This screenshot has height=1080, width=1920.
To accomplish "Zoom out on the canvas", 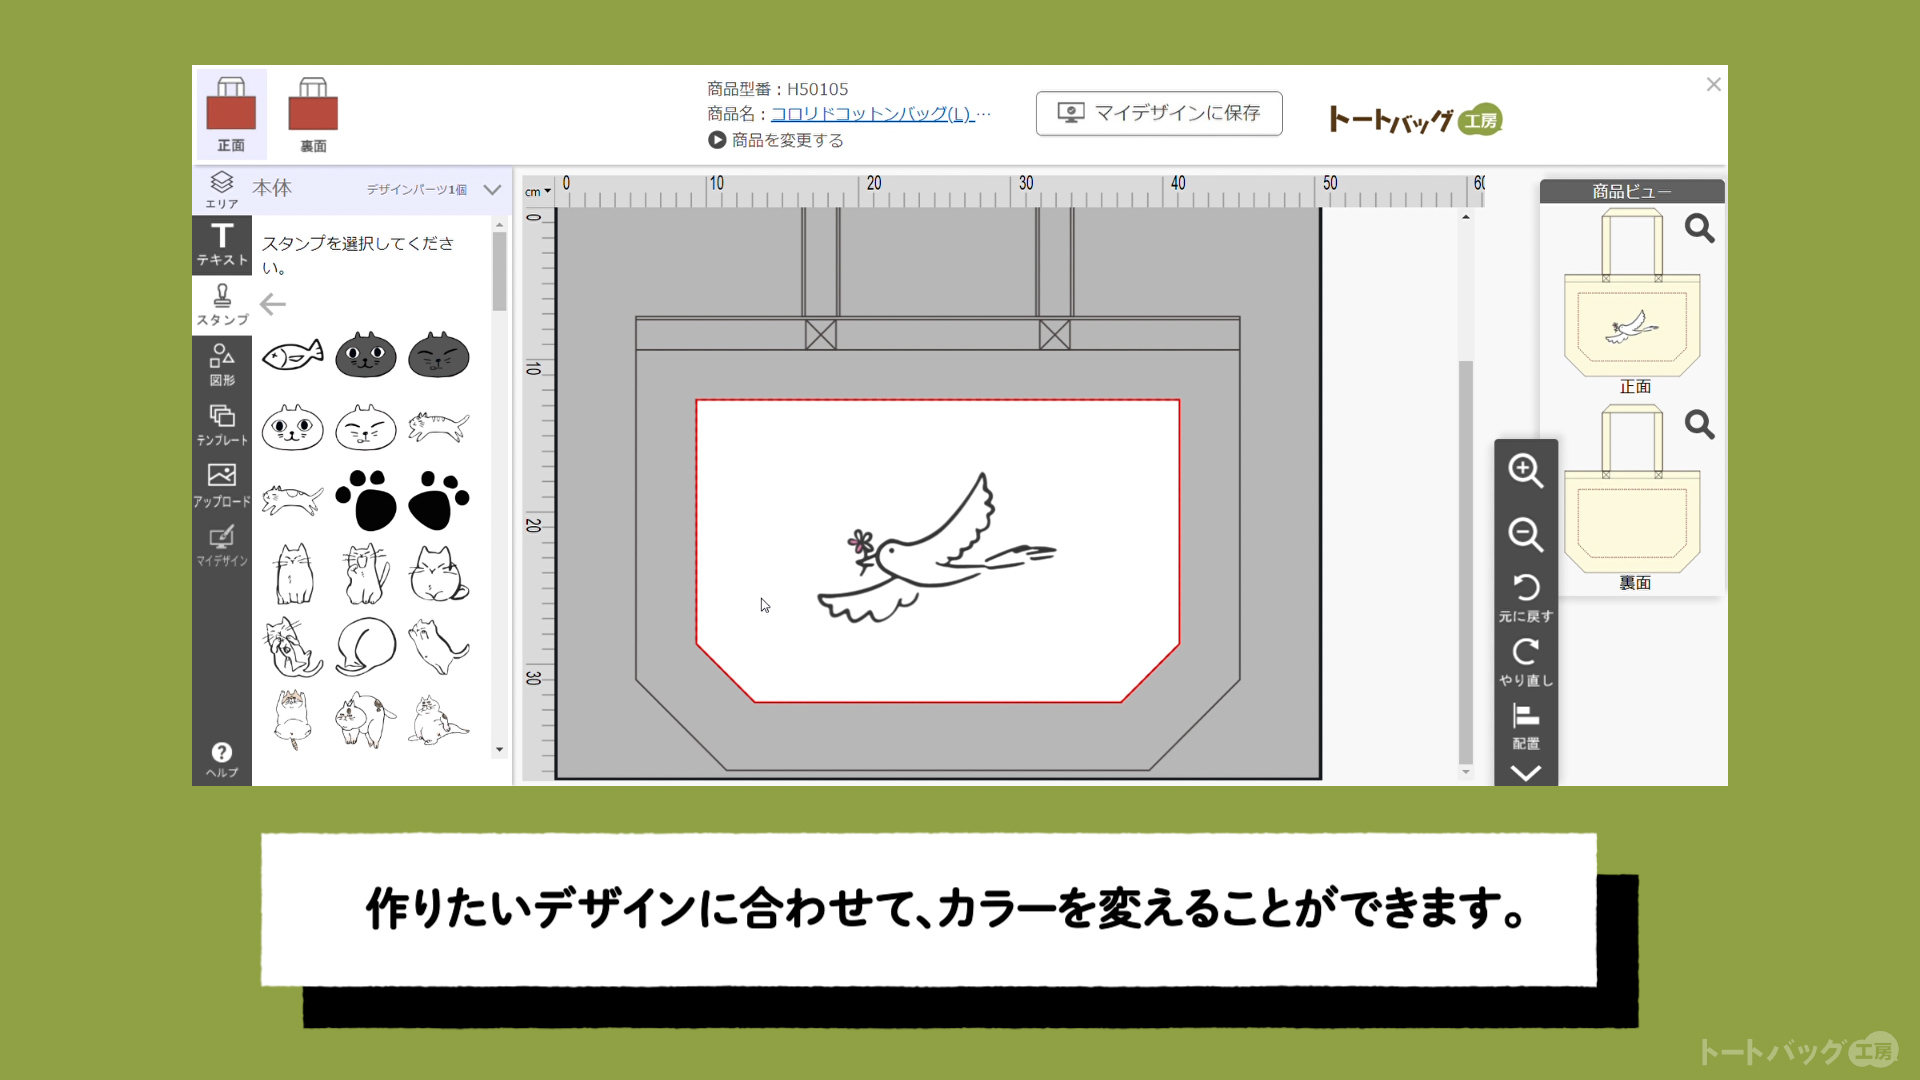I will pyautogui.click(x=1526, y=534).
